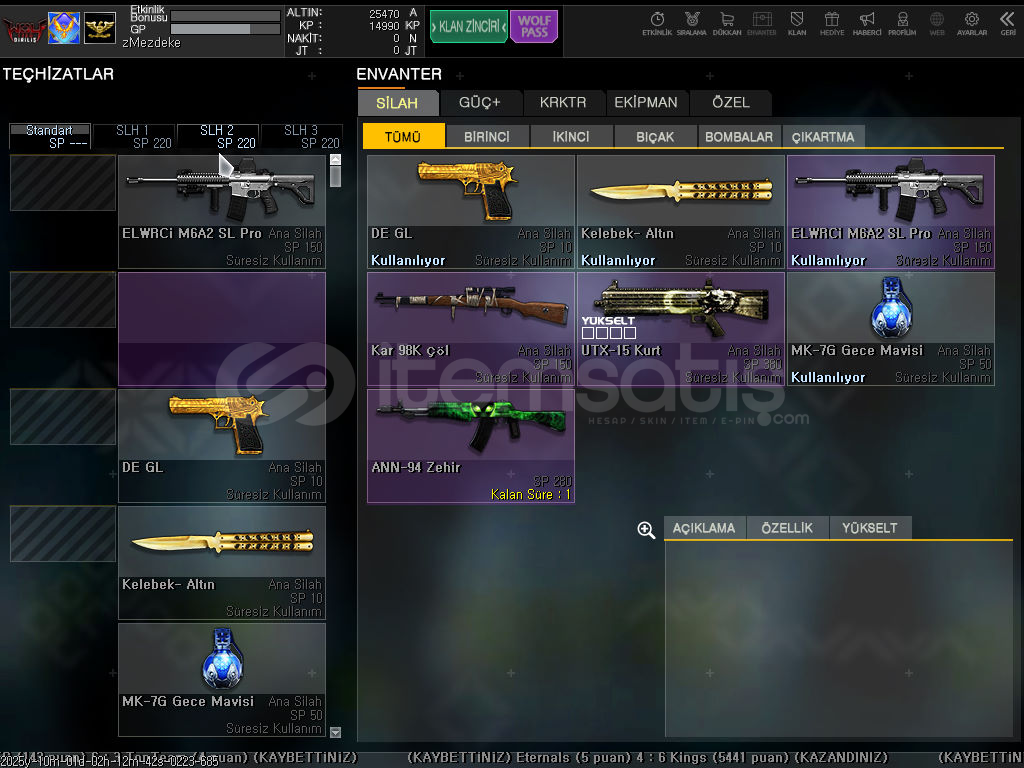Go back with Geri arrow

tap(1007, 23)
